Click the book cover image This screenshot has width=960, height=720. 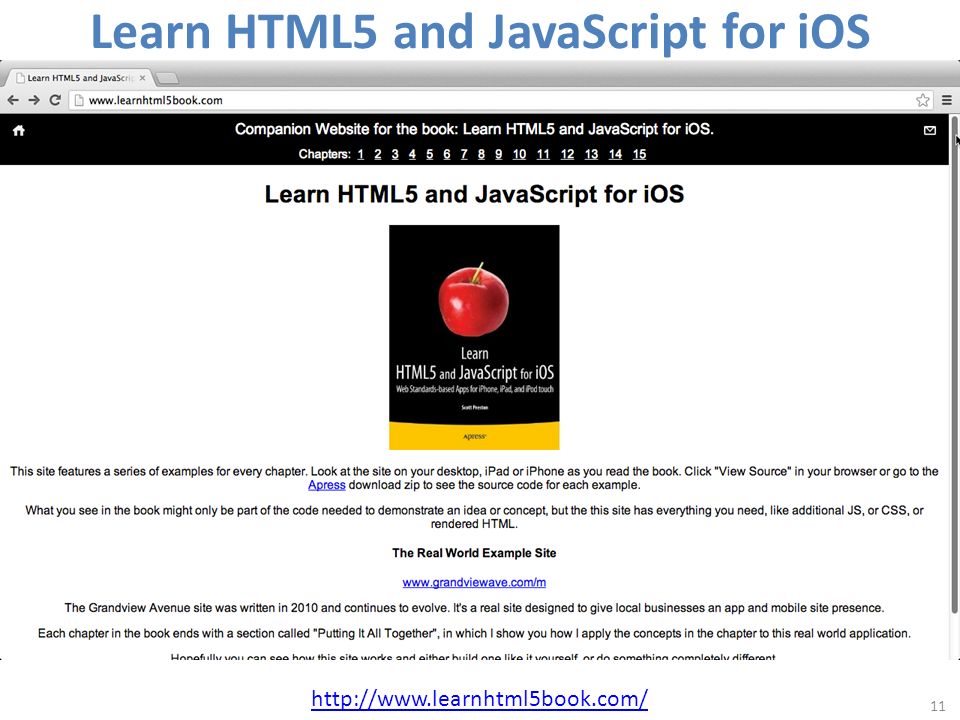pos(474,337)
